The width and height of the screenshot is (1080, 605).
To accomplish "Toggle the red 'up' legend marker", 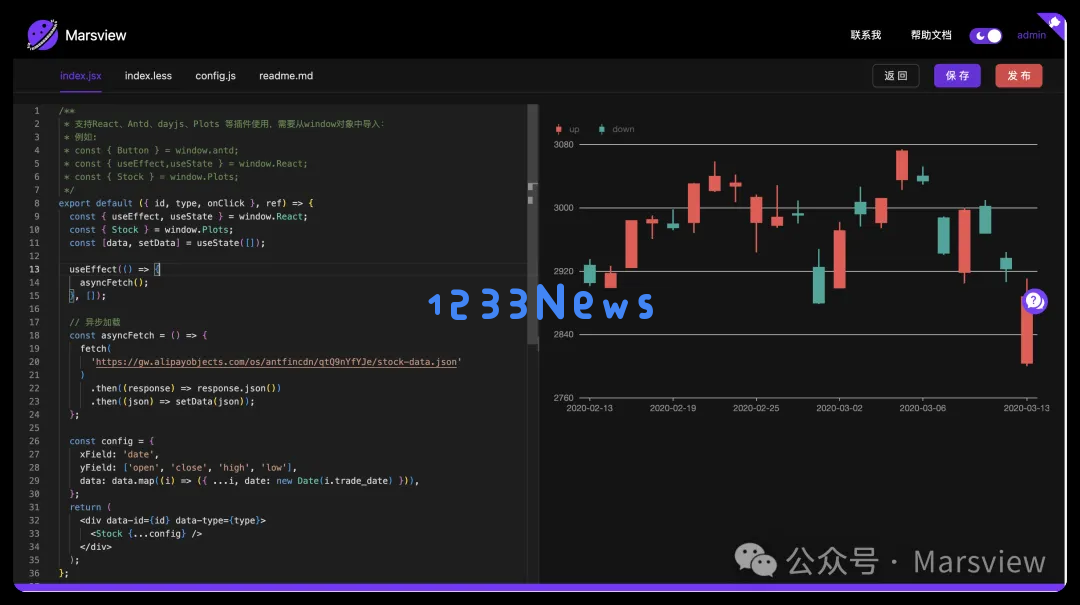I will tap(559, 129).
